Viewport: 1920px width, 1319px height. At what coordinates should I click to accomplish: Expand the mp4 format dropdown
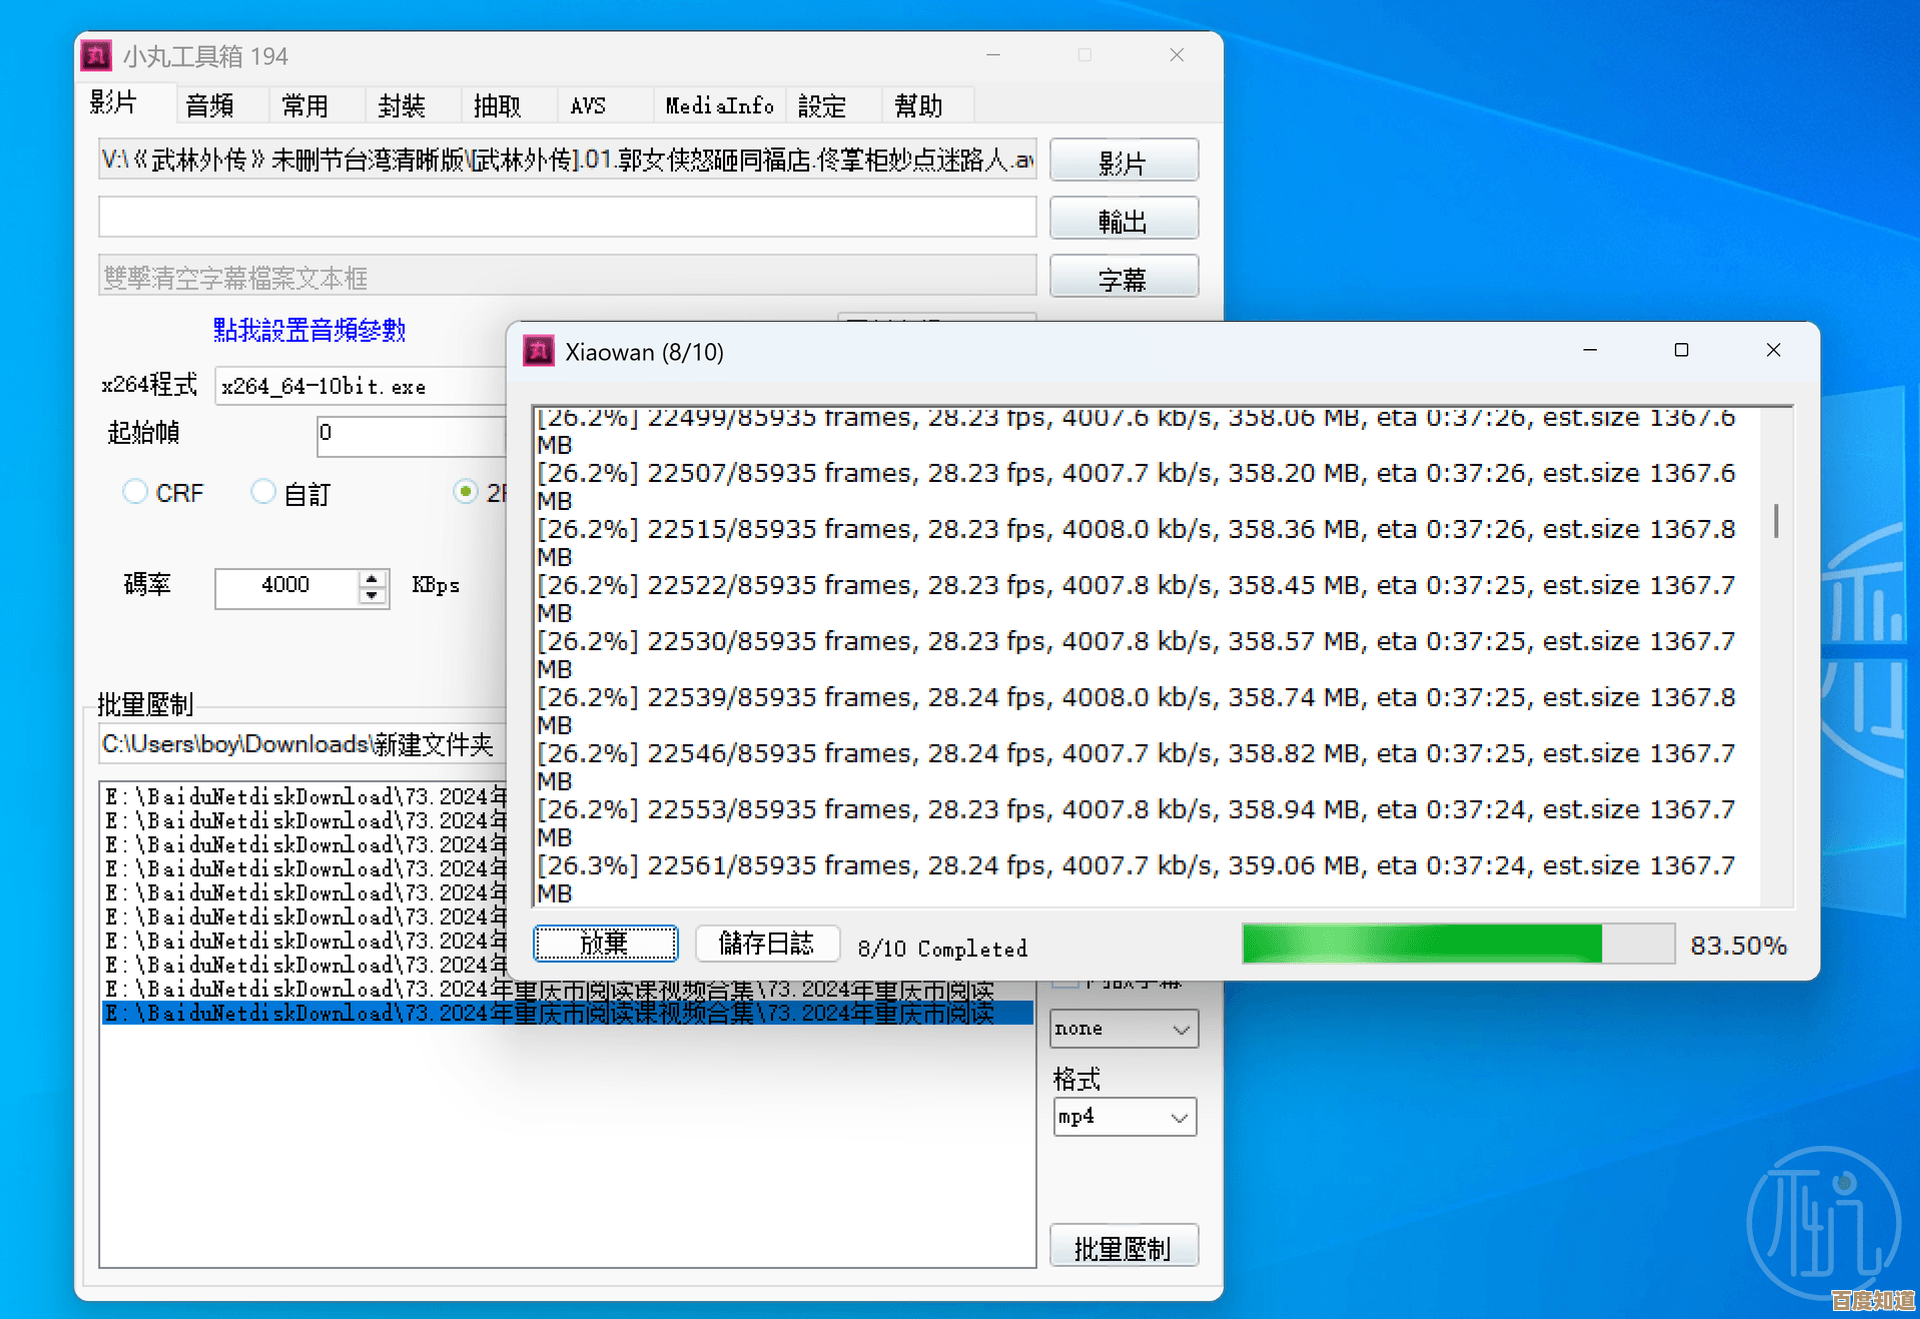tap(1124, 1117)
